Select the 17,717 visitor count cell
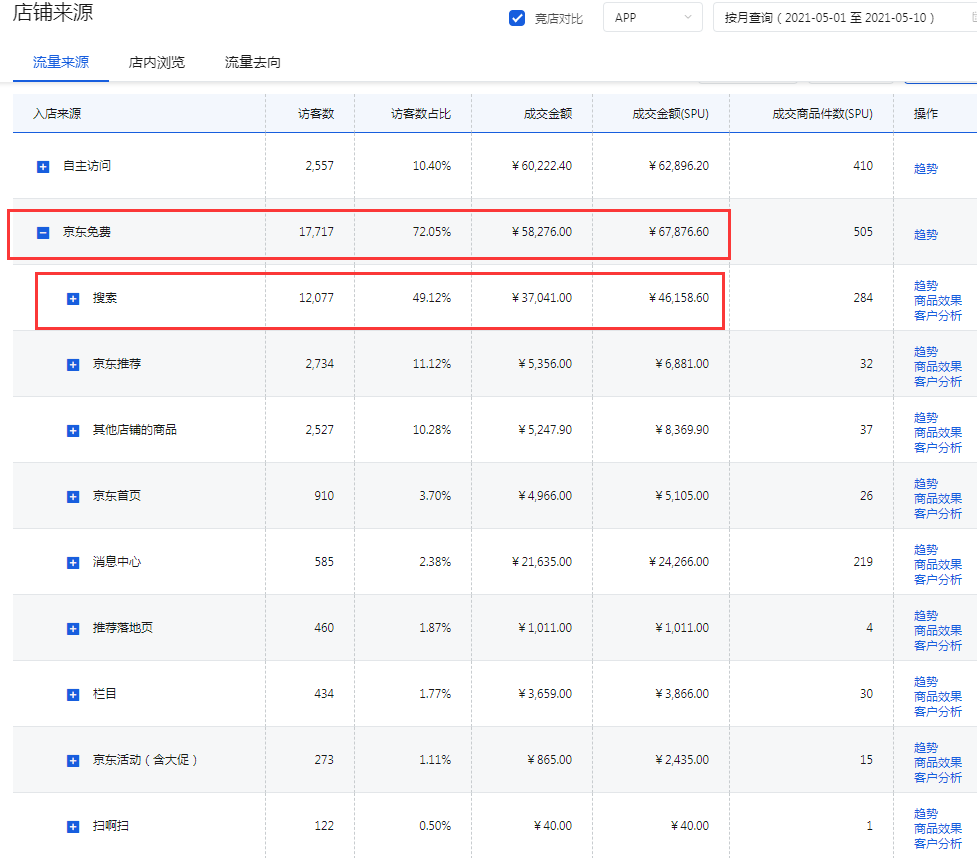This screenshot has height=858, width=977. coord(316,232)
